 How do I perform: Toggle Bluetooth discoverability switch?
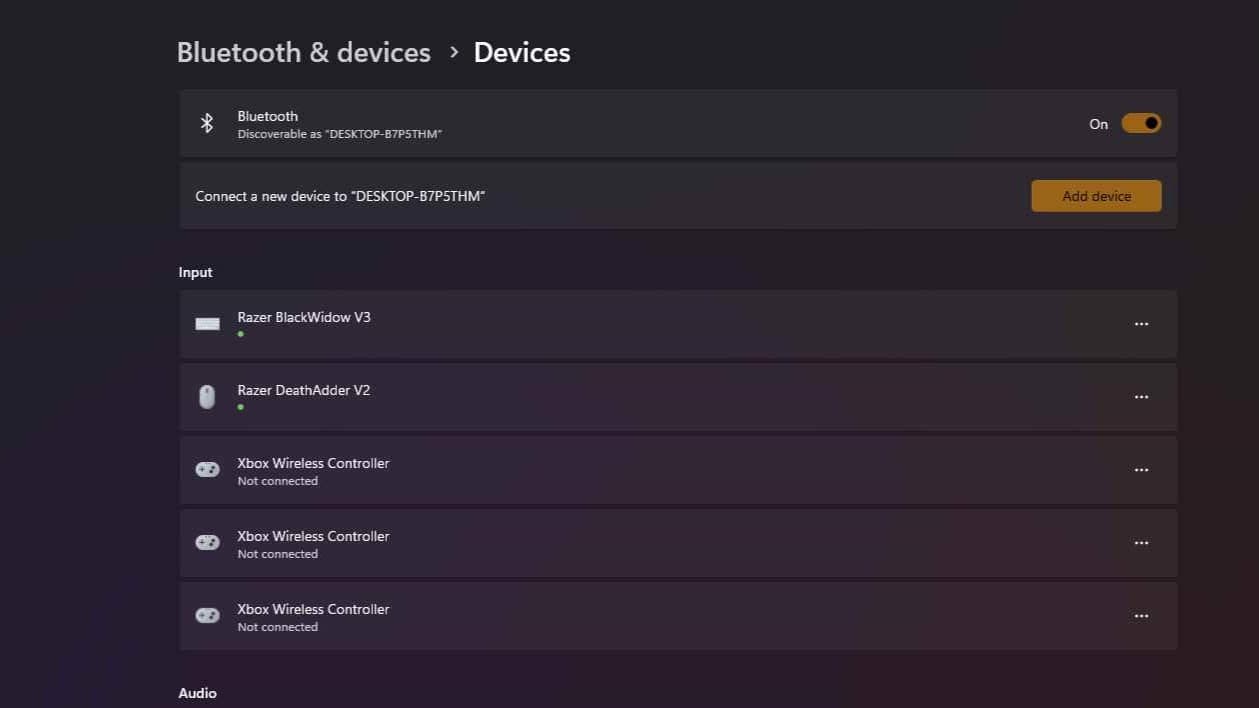(1140, 123)
